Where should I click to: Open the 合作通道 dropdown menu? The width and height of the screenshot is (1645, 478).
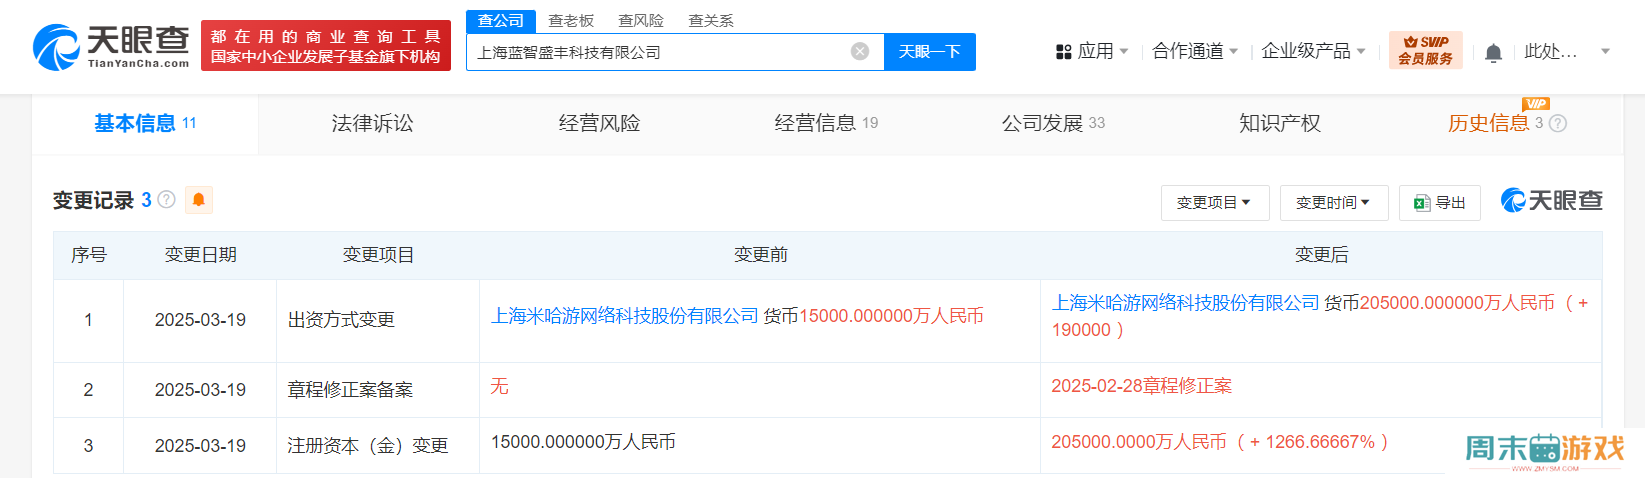pos(1194,51)
